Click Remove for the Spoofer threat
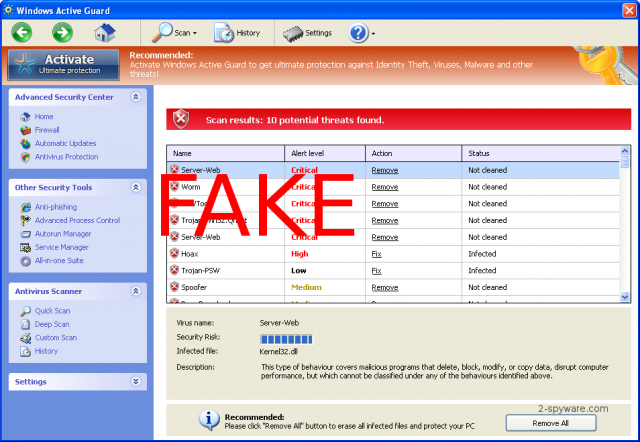Screen dimensions: 640x442 pos(385,288)
